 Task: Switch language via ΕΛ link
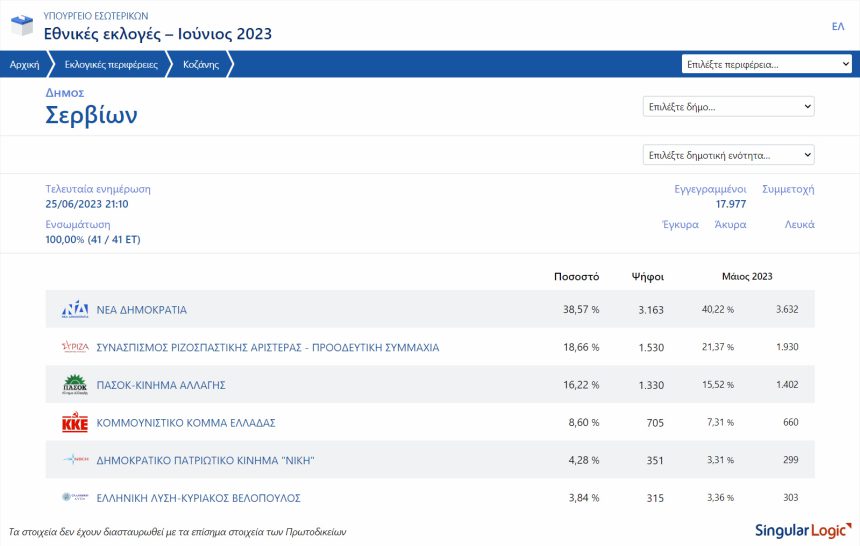point(838,26)
